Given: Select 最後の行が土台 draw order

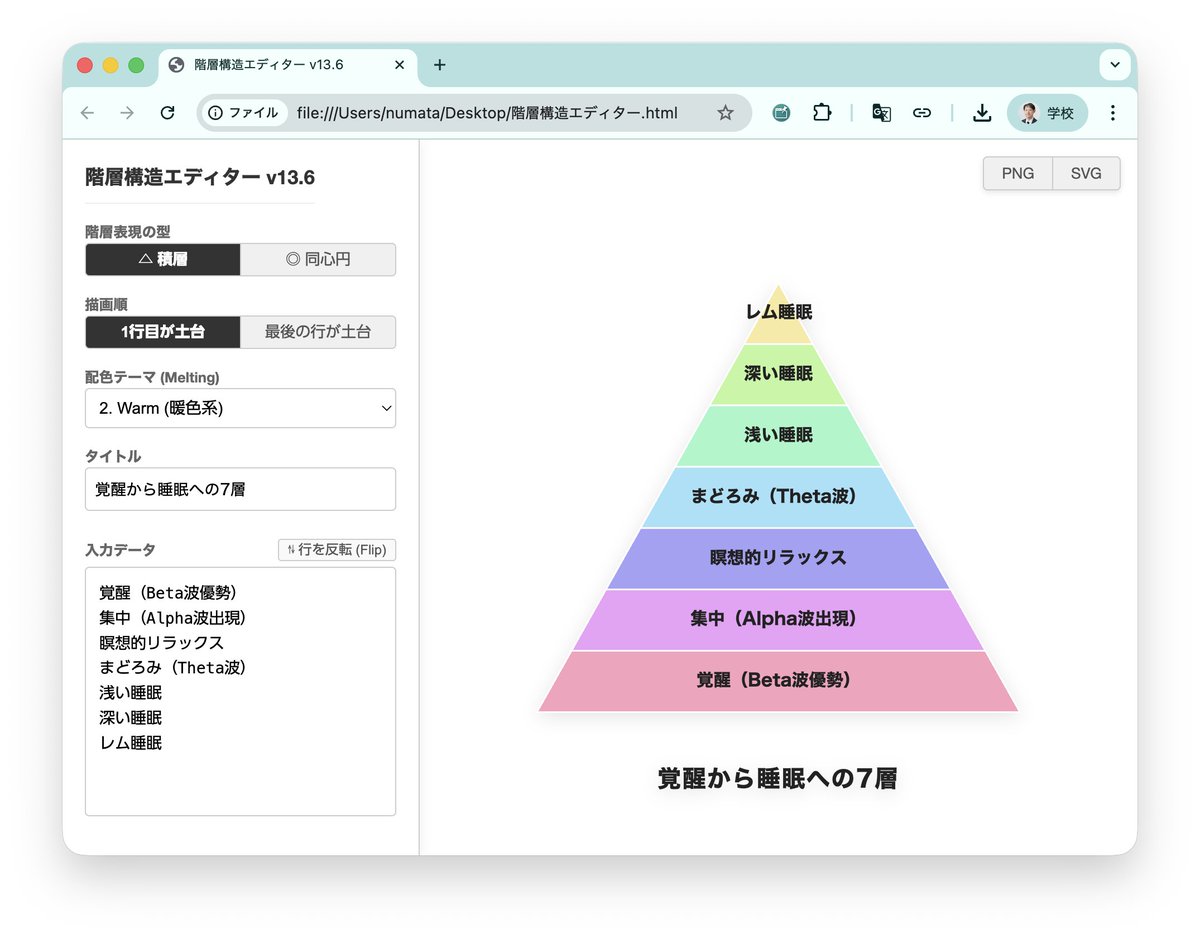Looking at the screenshot, I should point(318,332).
